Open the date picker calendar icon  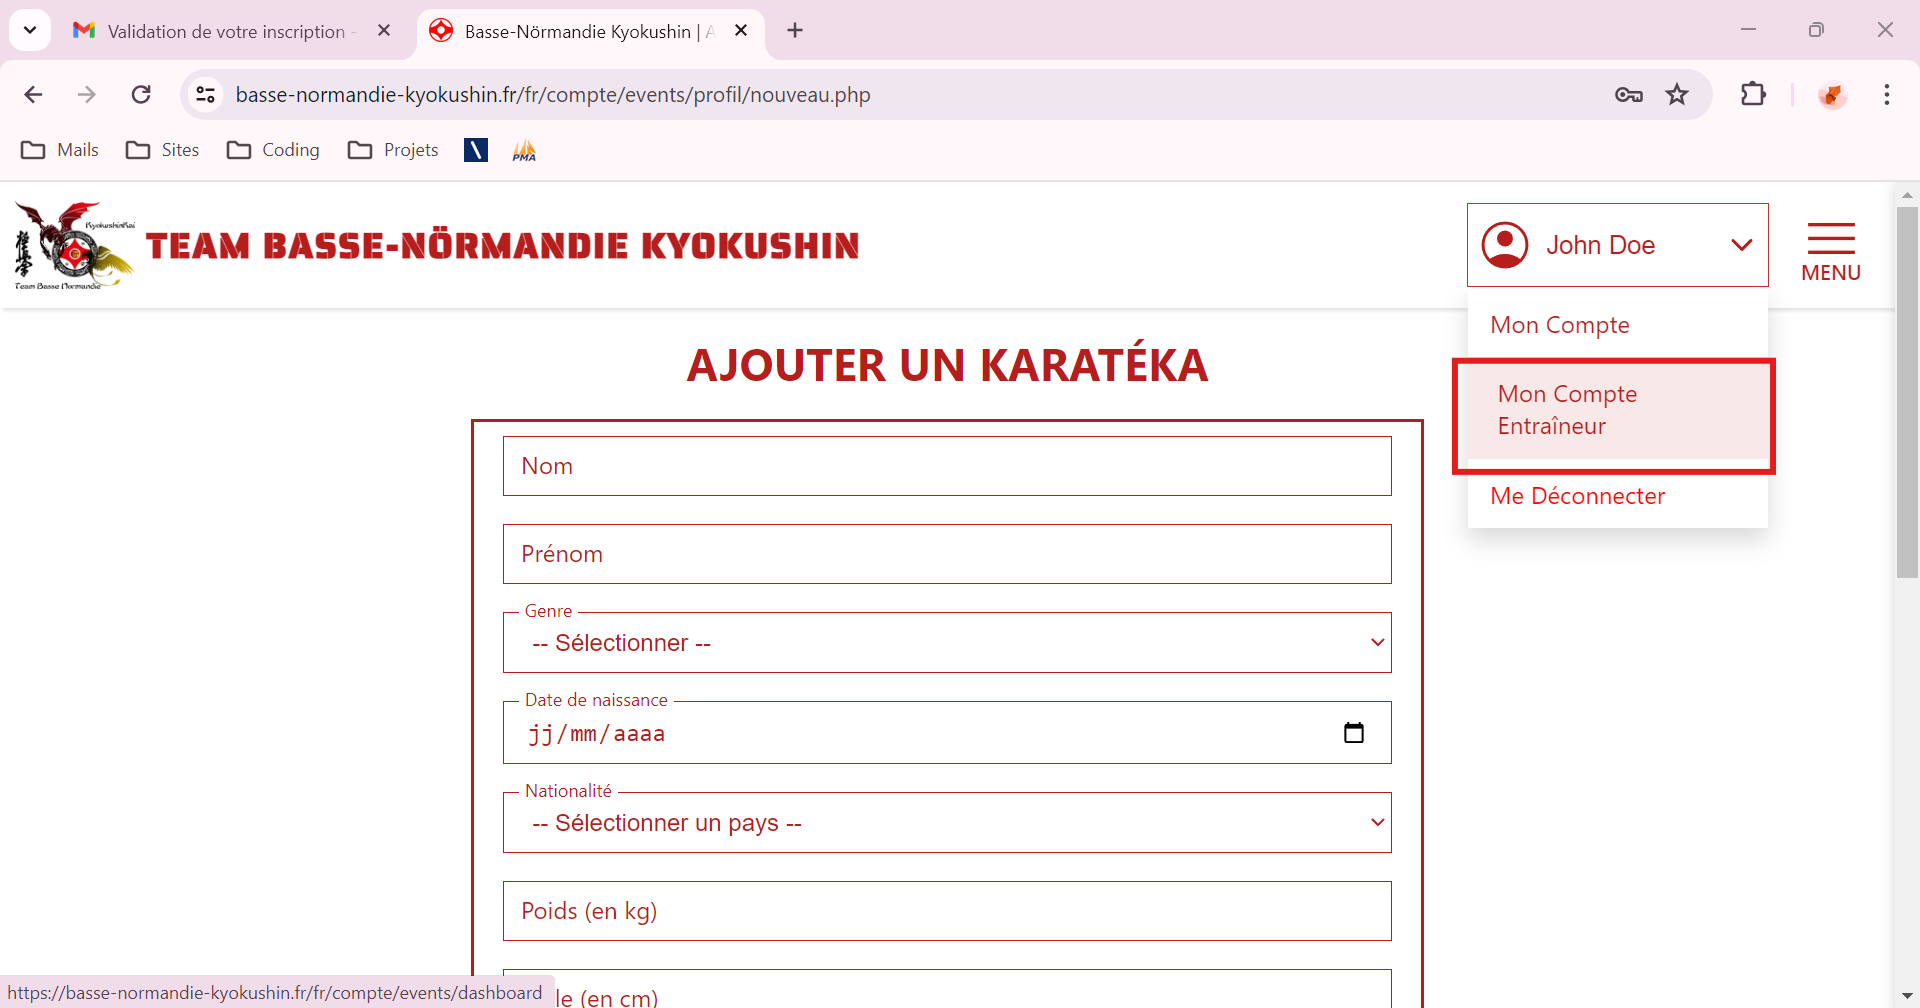pyautogui.click(x=1353, y=733)
